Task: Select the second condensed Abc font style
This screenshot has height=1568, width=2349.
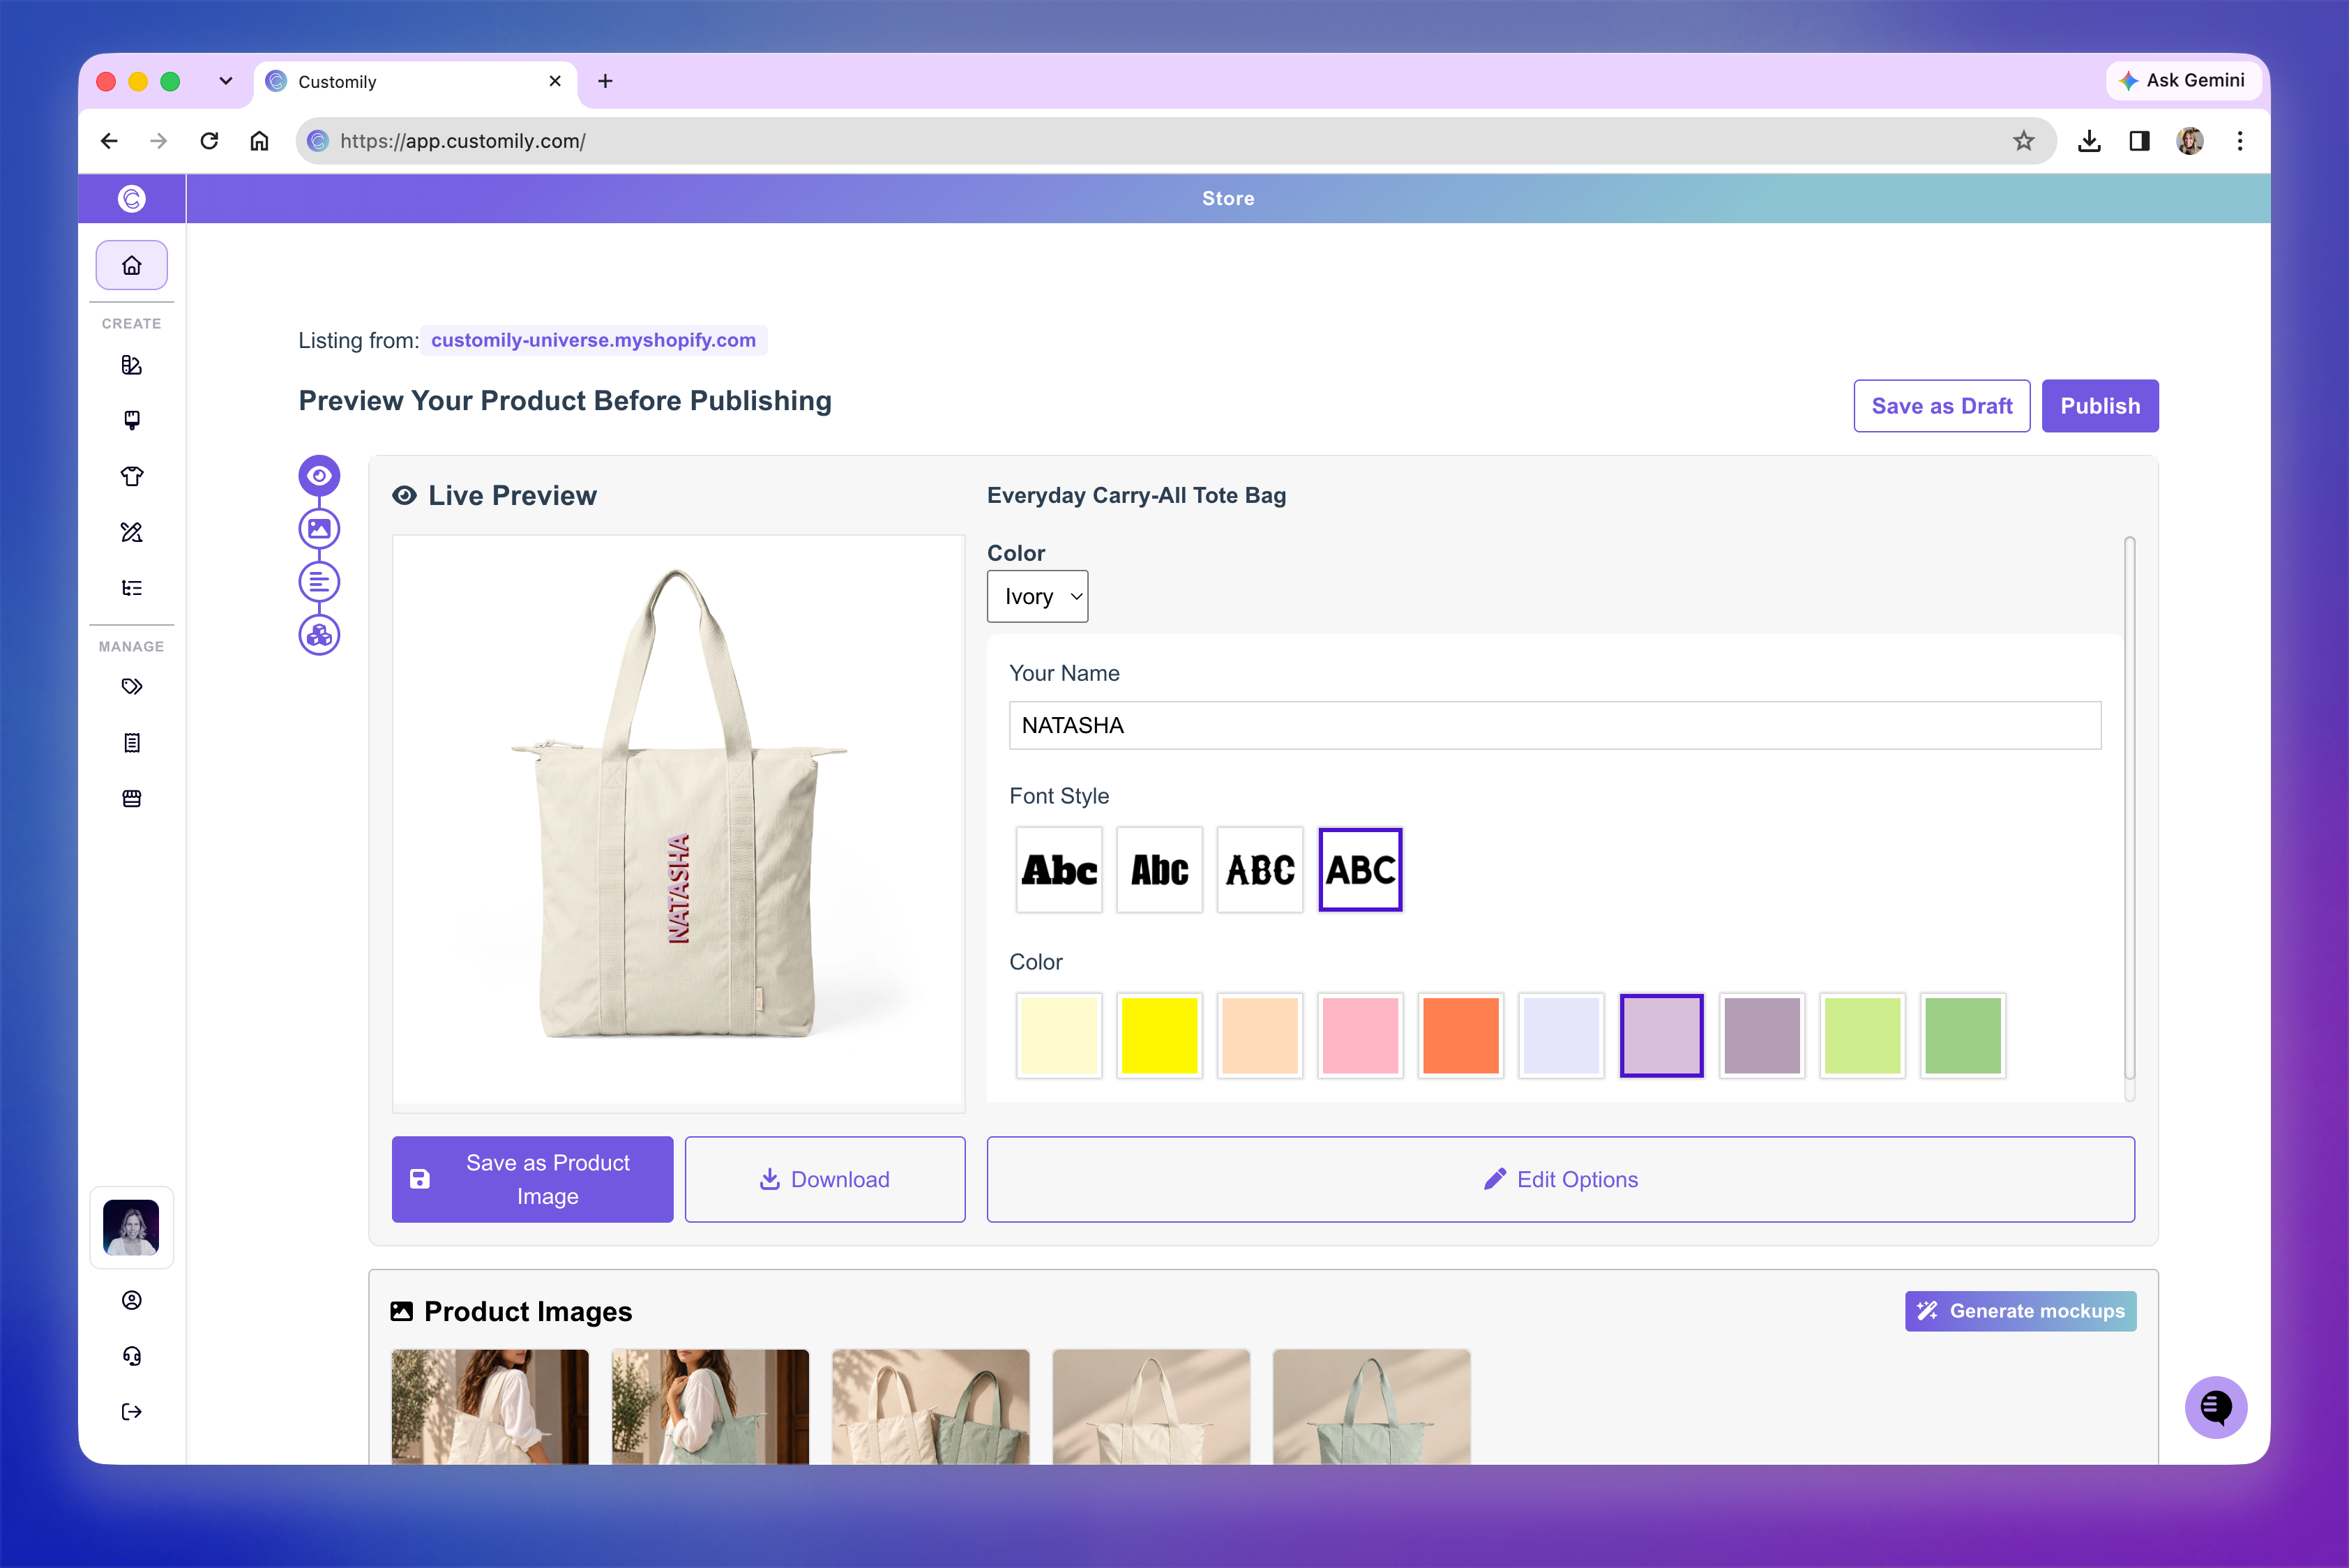Action: [x=1160, y=870]
